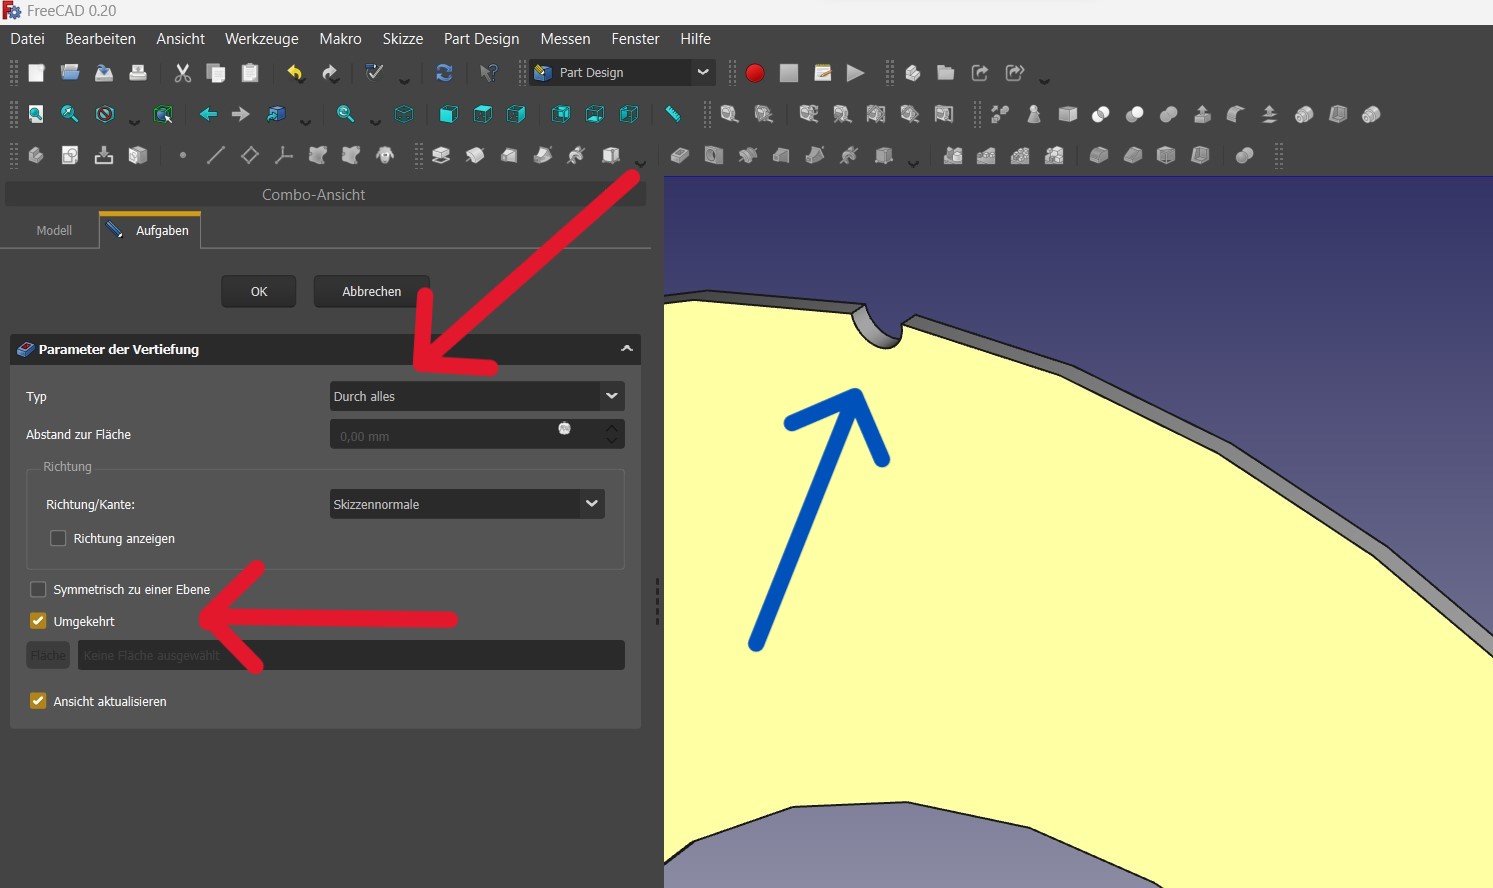
Task: Enable Symmetrisch zu einer Ebene
Action: point(38,589)
